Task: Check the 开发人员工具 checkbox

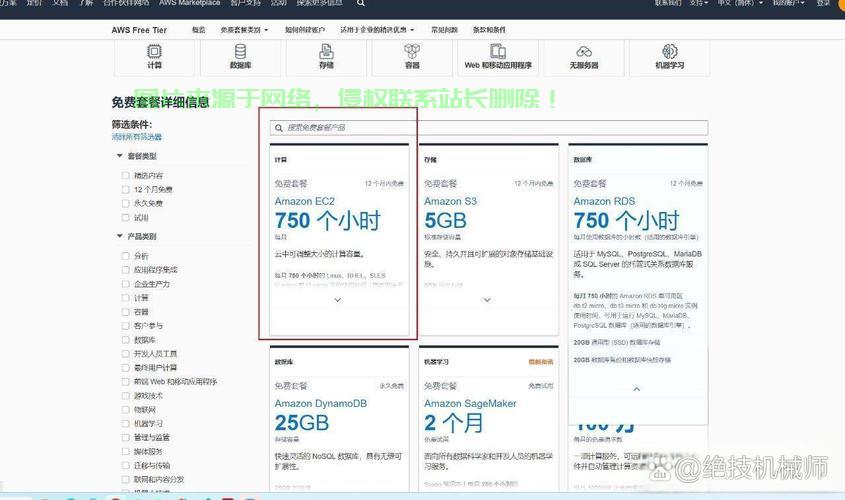Action: coord(126,353)
